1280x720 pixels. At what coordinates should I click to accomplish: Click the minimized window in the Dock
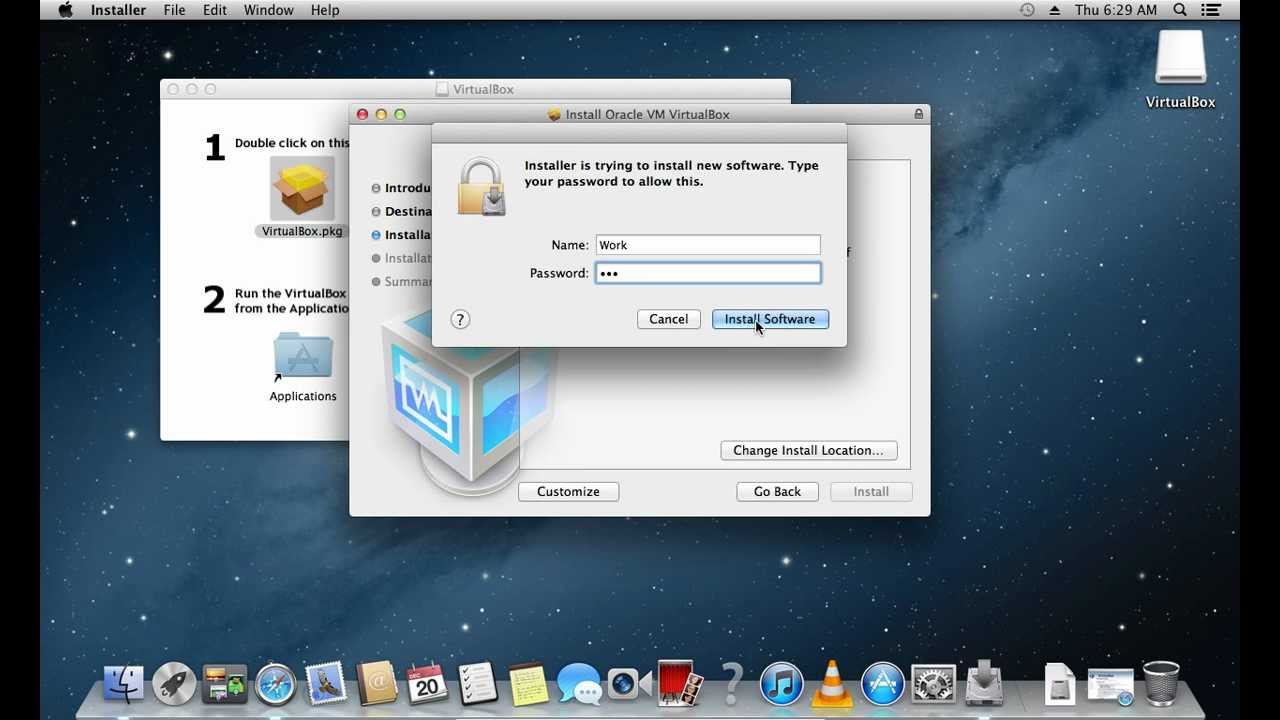[x=1110, y=685]
